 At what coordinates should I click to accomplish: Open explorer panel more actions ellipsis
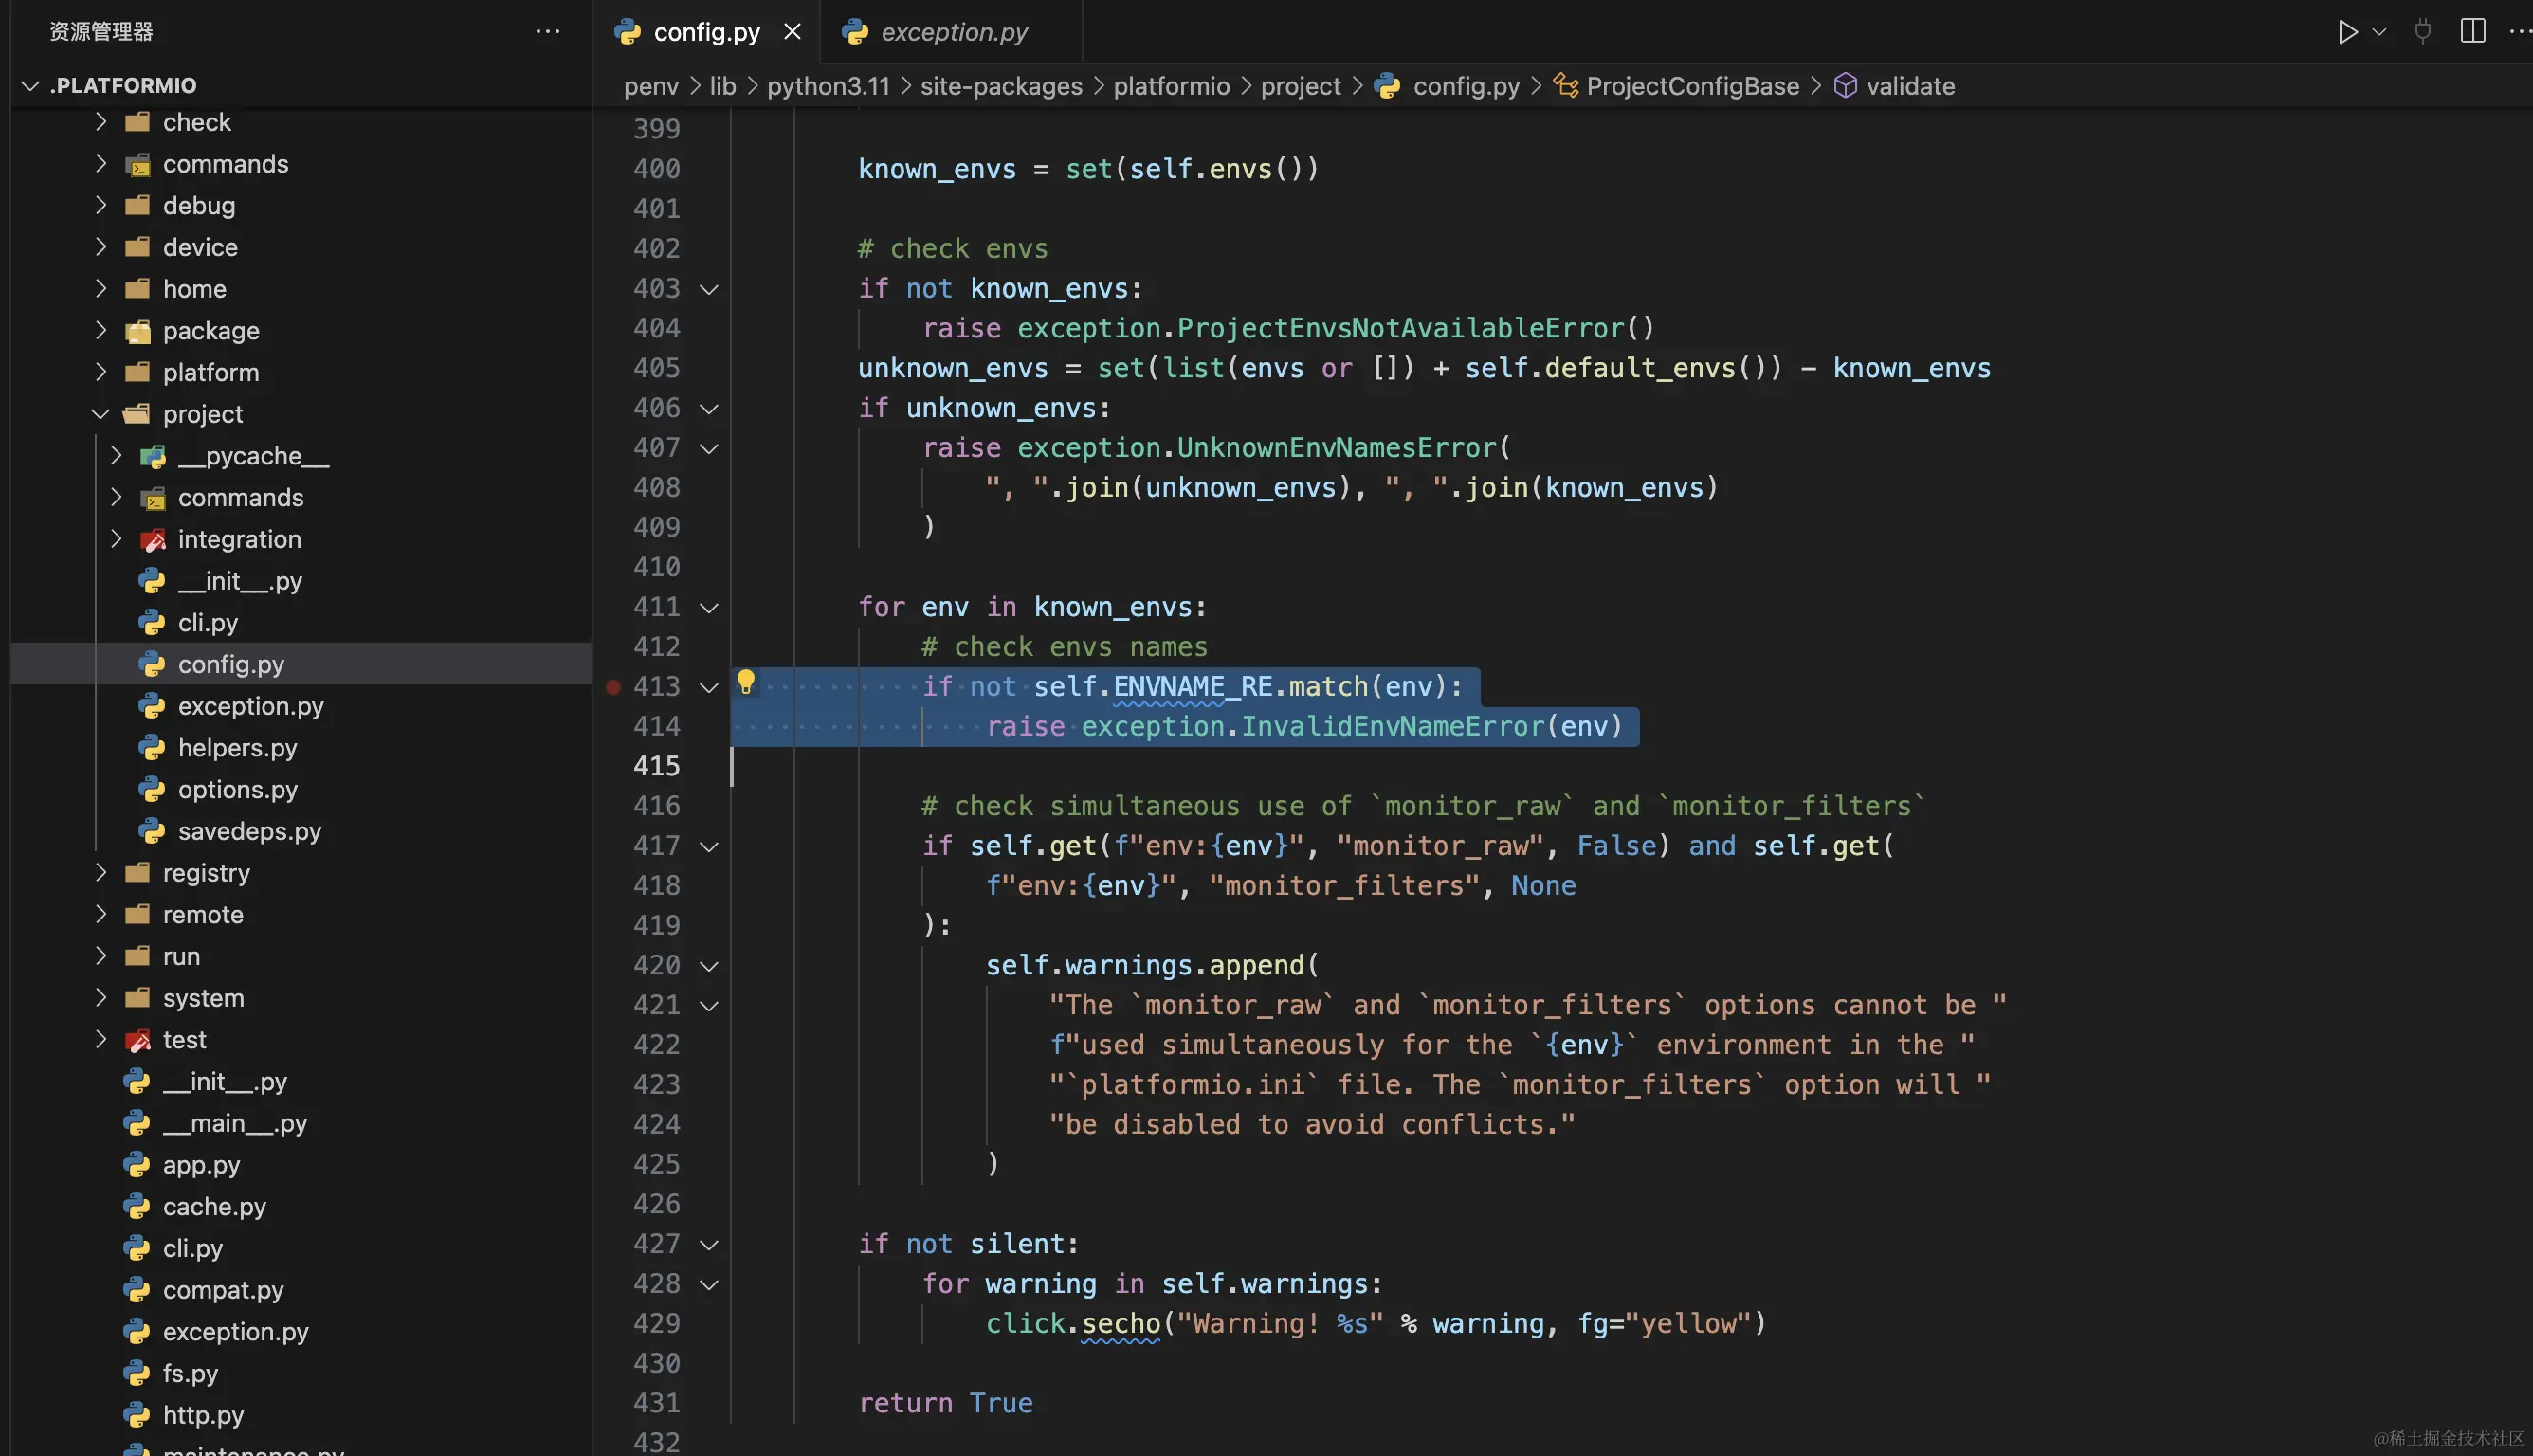pyautogui.click(x=547, y=32)
